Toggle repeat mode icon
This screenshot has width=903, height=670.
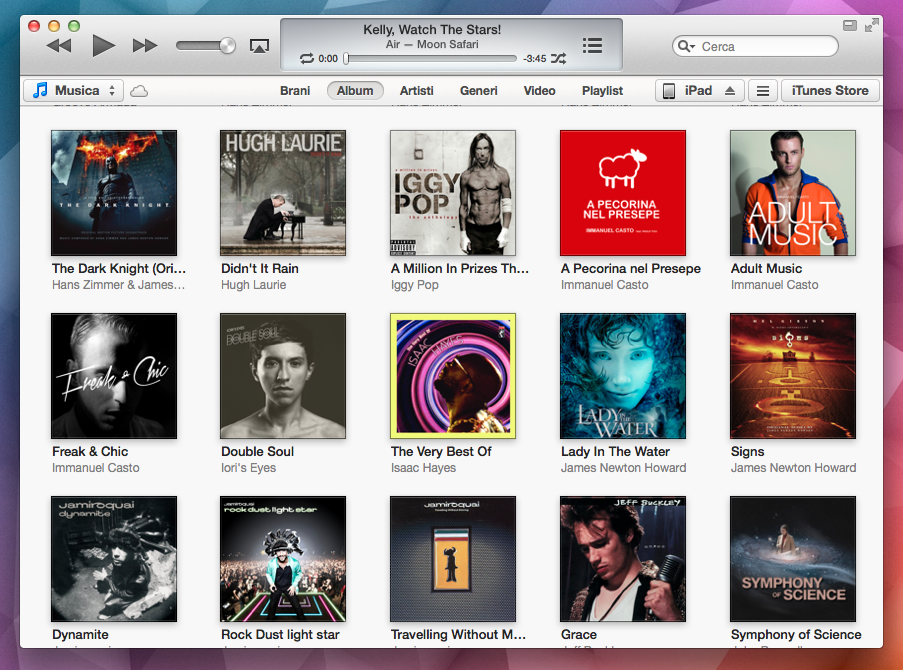tap(306, 58)
